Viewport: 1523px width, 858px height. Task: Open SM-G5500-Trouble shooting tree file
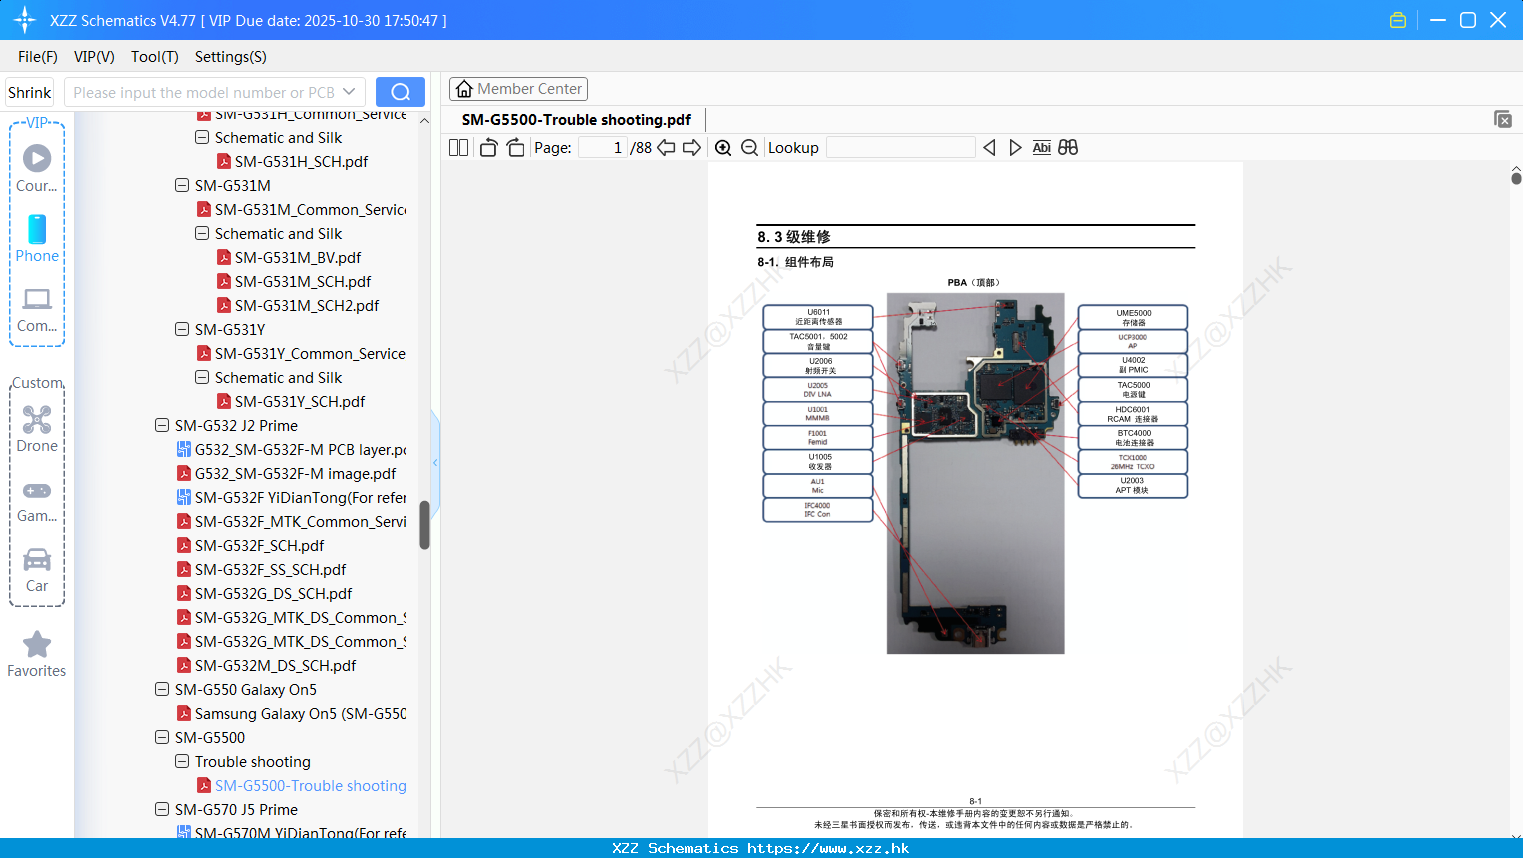click(310, 785)
